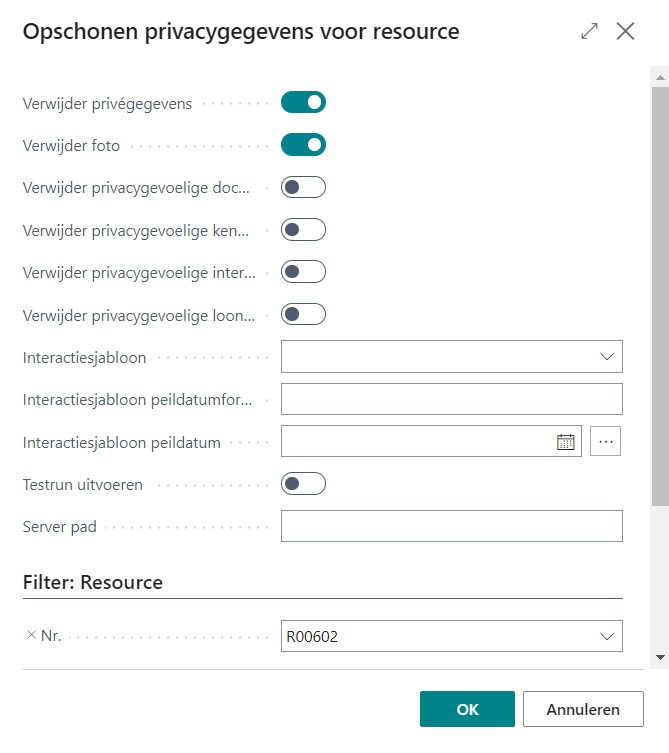Viewport: 669px width, 753px height.
Task: Click scrollbar down arrow
Action: [660, 657]
